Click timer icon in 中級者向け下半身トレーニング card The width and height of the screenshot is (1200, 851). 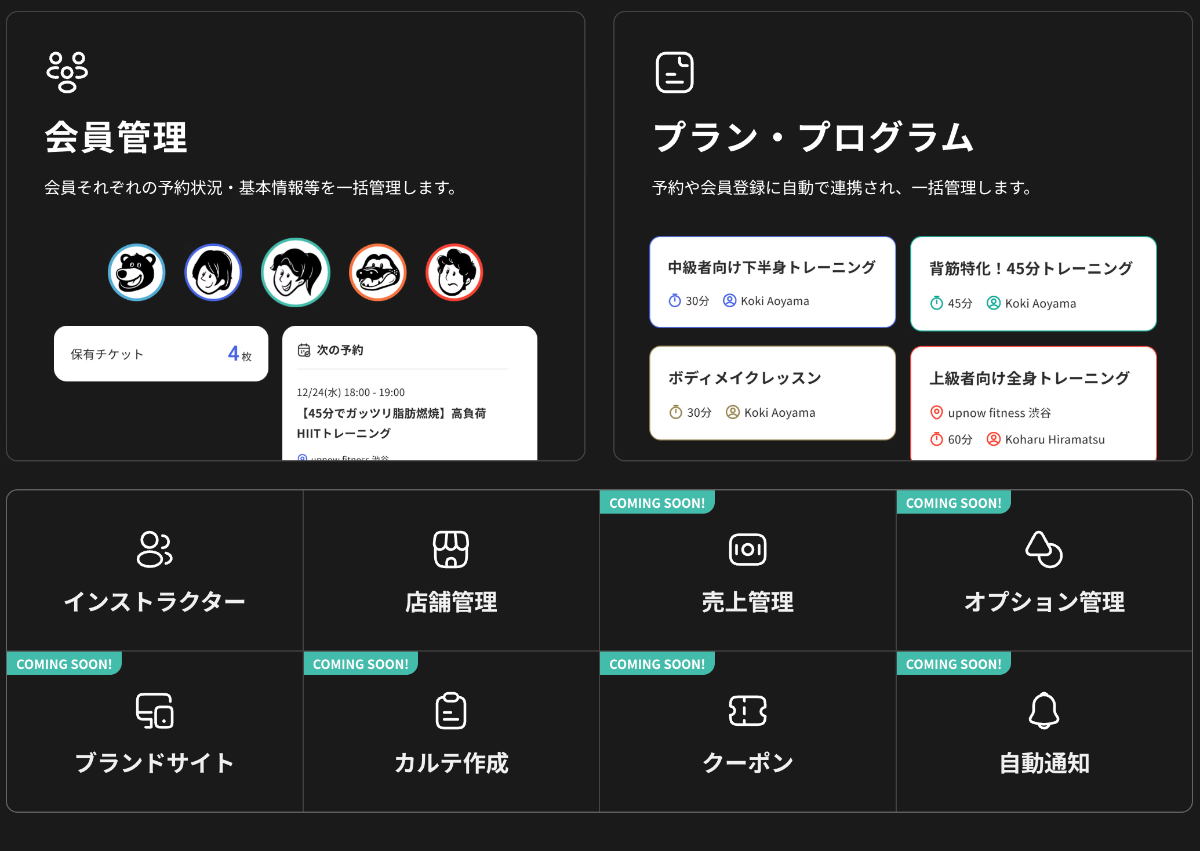pyautogui.click(x=675, y=300)
